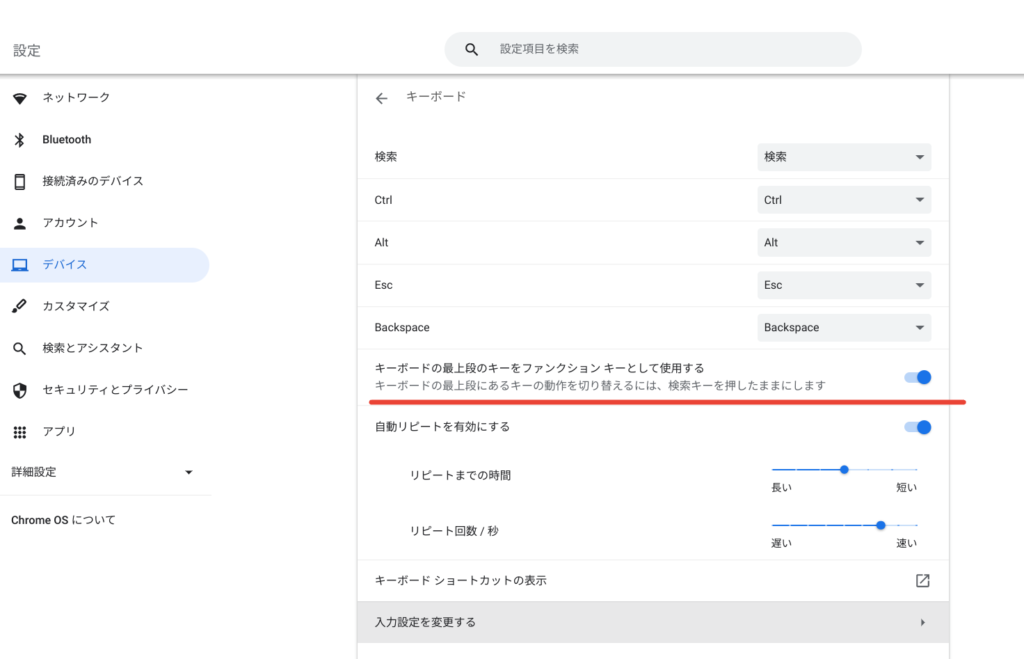Turn off 自動リピートを有効にする toggle
Viewport: 1024px width, 659px height.
[x=917, y=427]
